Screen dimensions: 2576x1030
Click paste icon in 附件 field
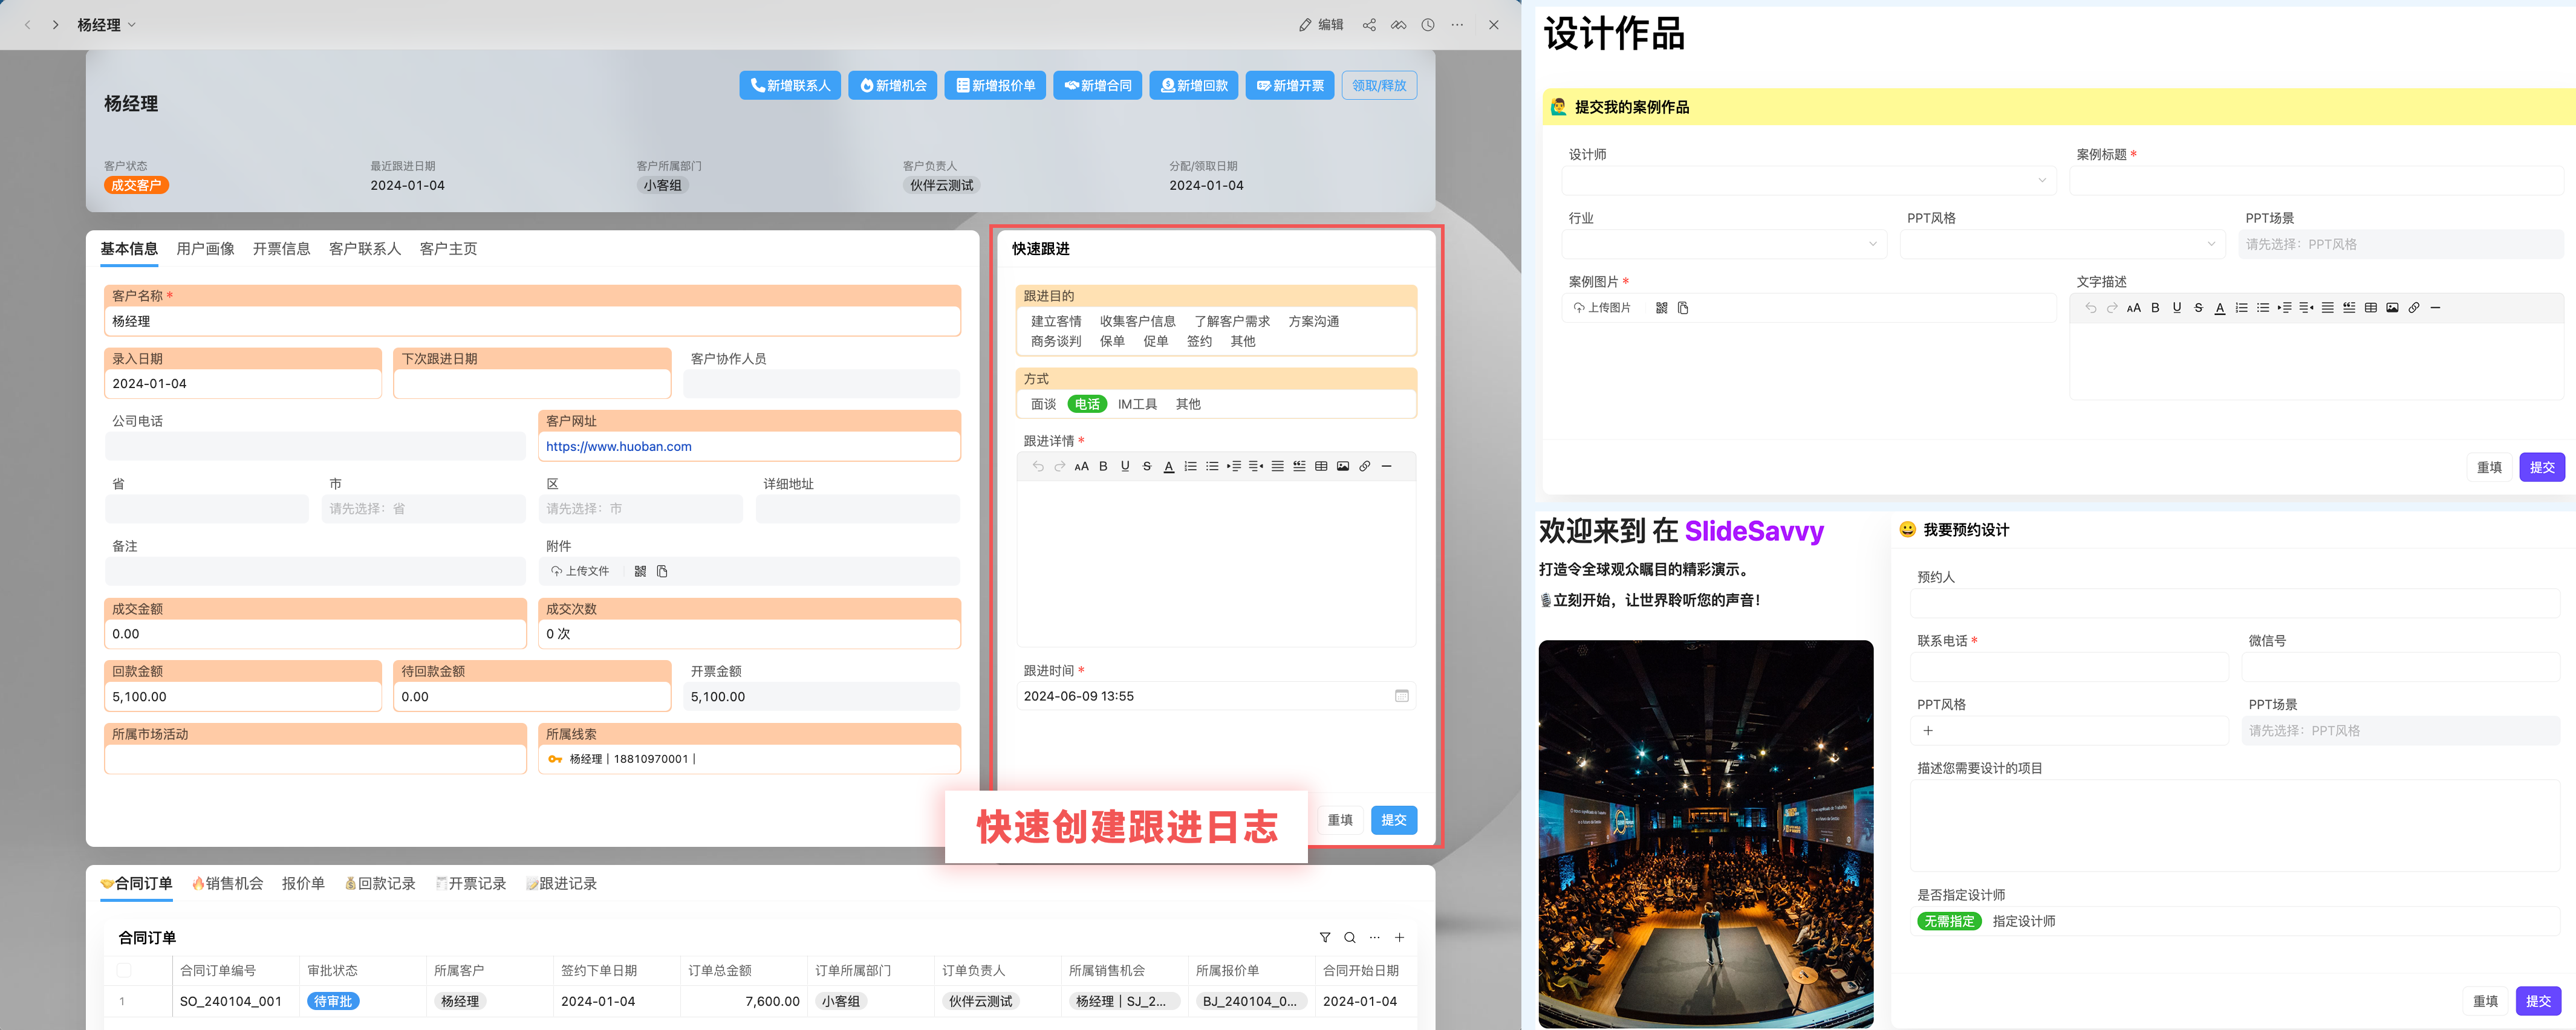[x=662, y=571]
